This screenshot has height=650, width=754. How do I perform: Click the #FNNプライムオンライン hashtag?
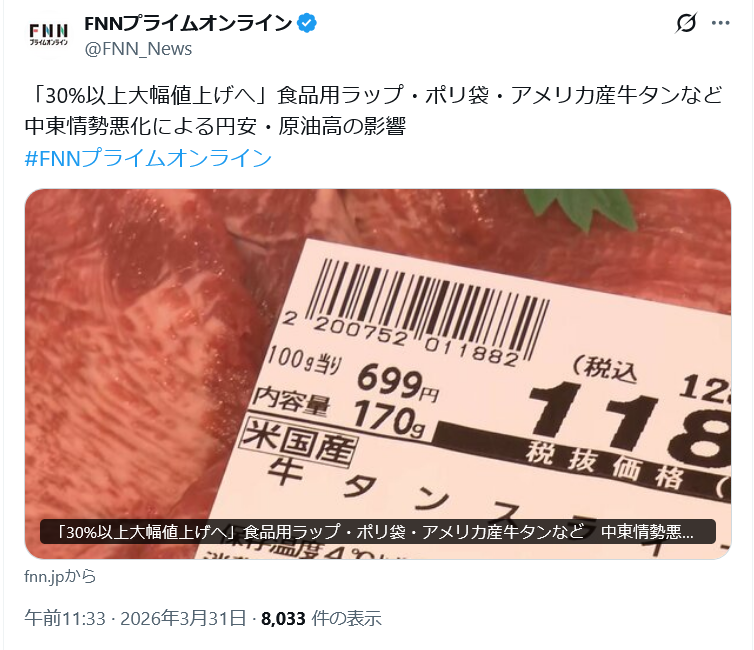coord(148,158)
